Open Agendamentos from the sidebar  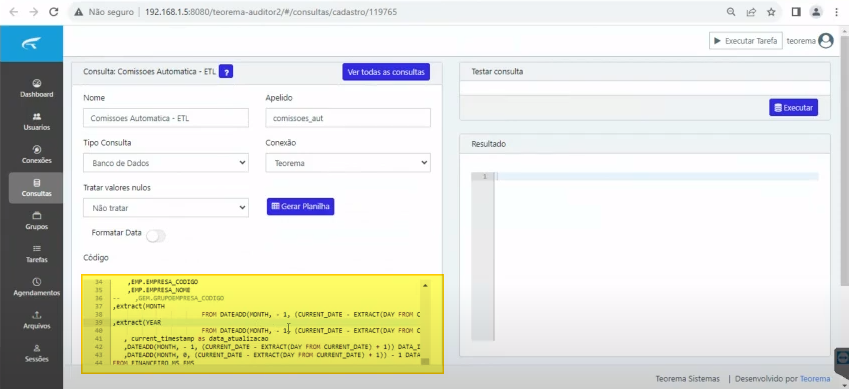[x=36, y=287]
